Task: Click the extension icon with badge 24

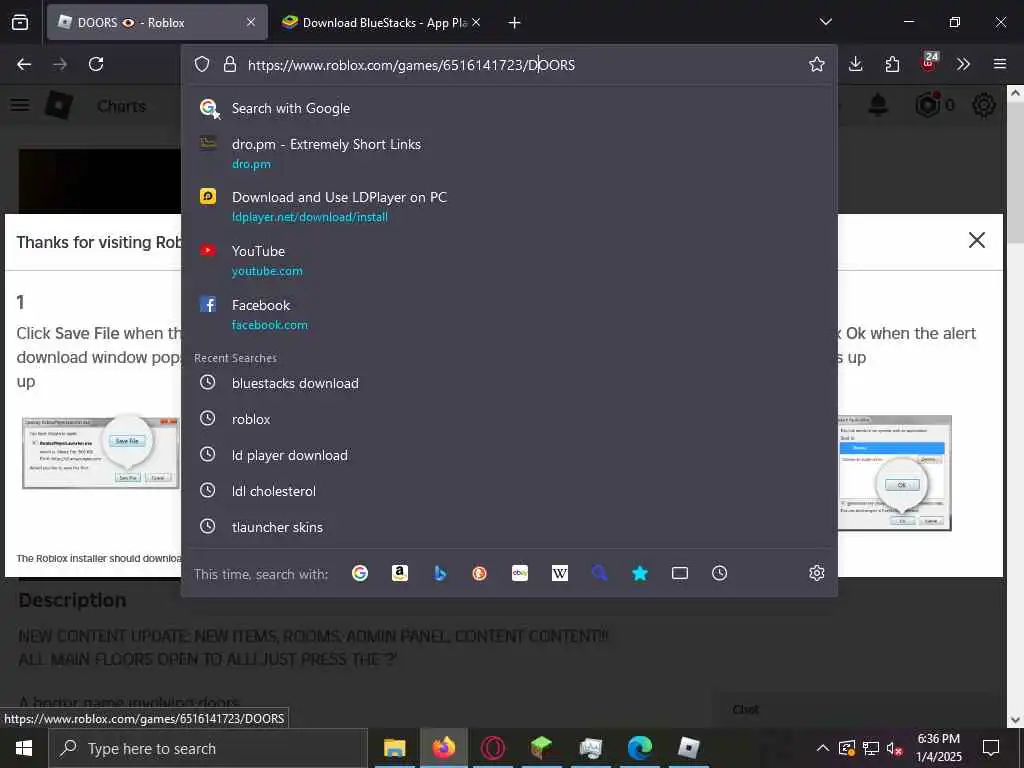Action: point(929,63)
